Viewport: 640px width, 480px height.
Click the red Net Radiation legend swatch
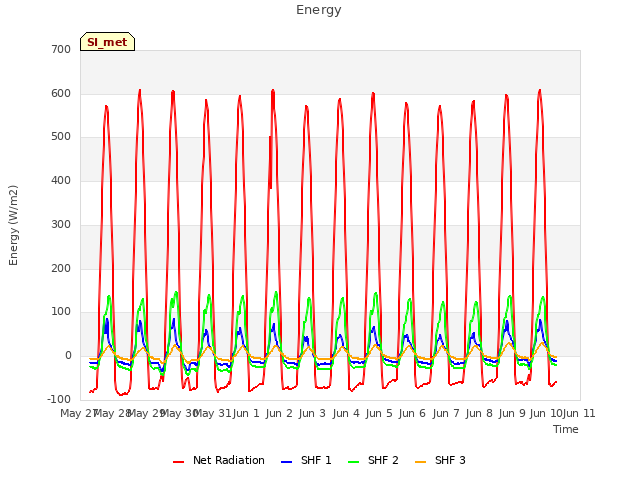tap(178, 462)
